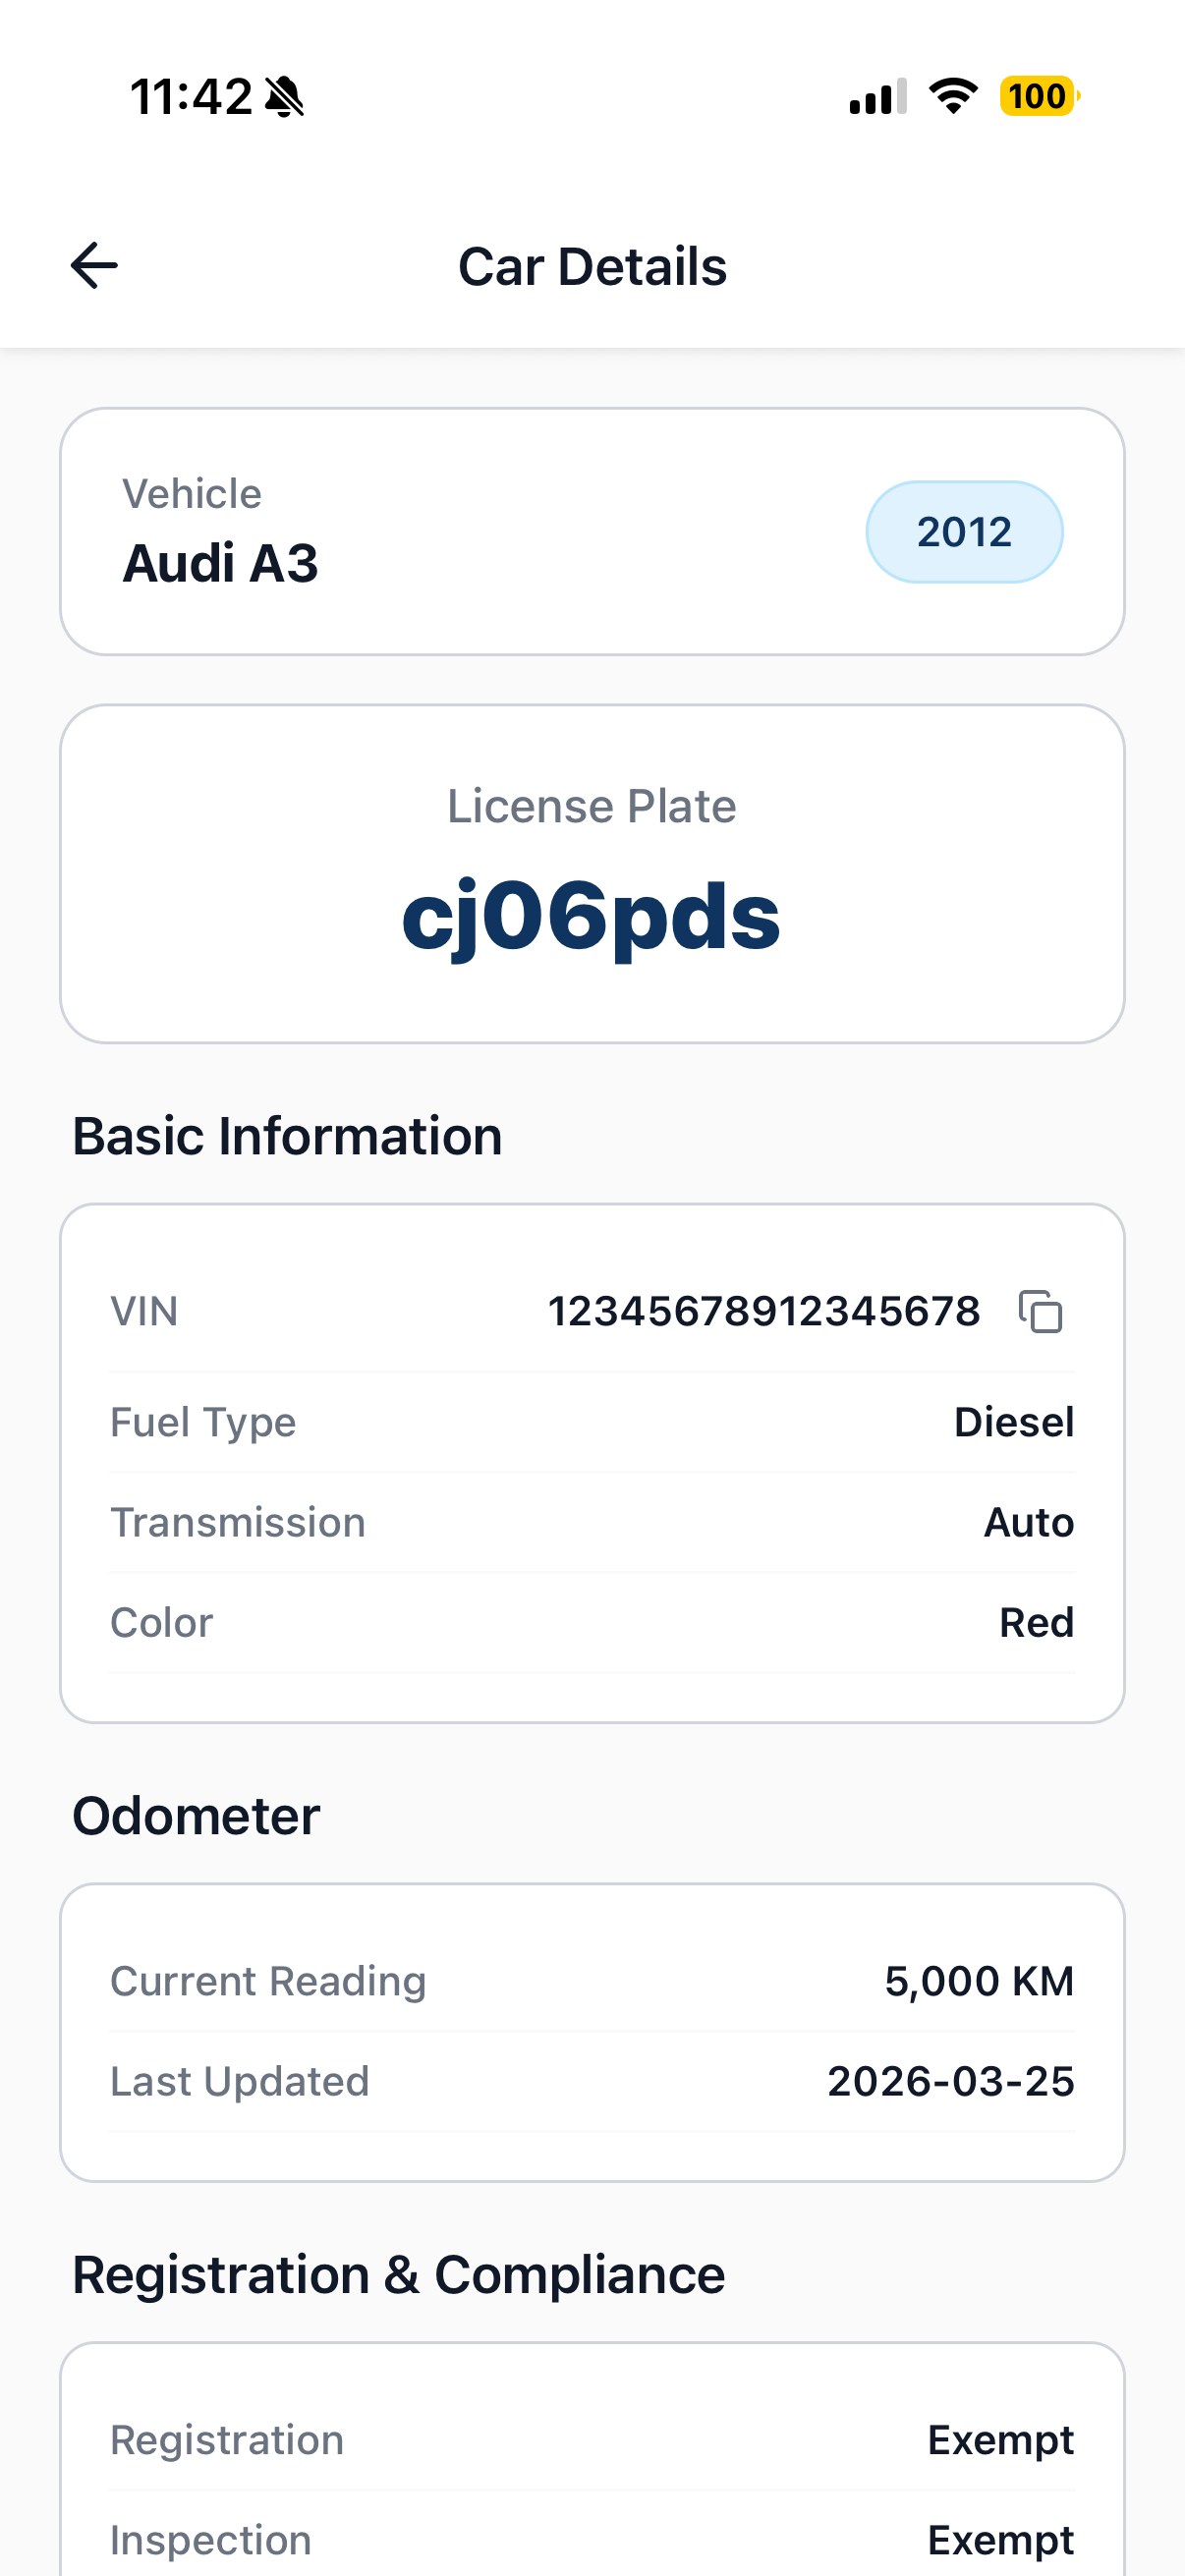The height and width of the screenshot is (2576, 1185).
Task: Tap the 11:42 clock in status bar
Action: click(x=191, y=97)
